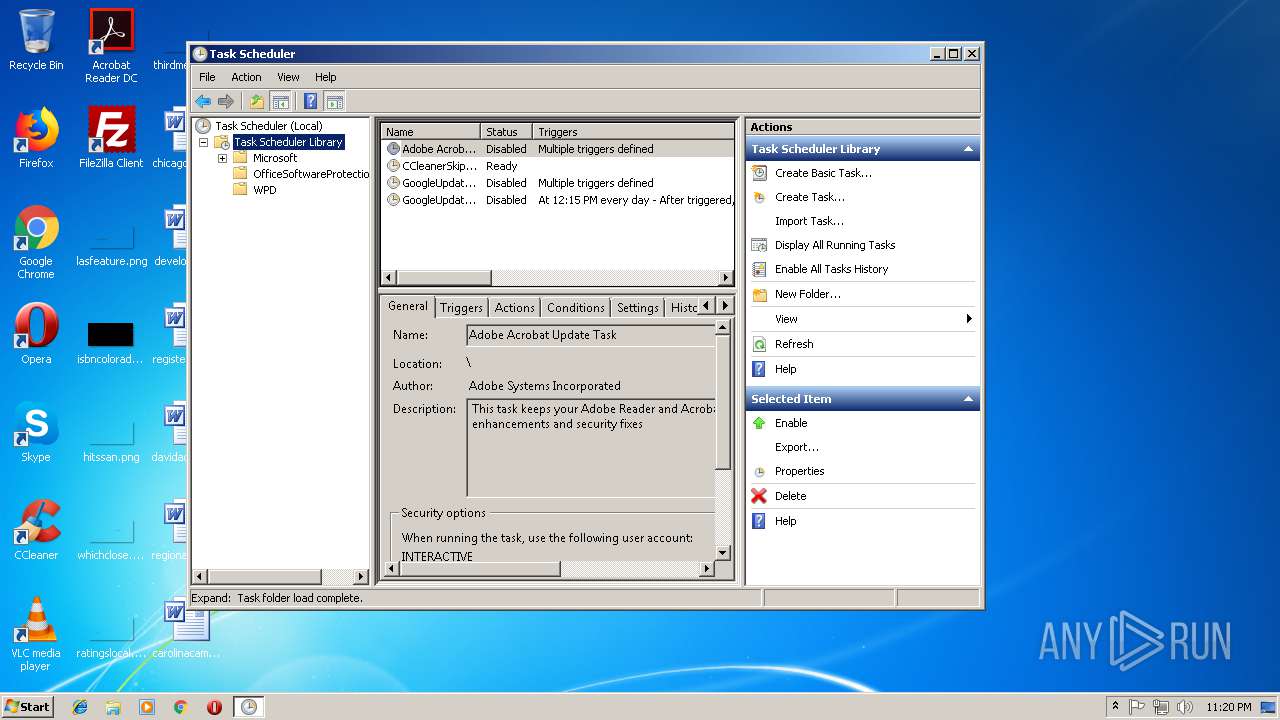This screenshot has height=720, width=1280.
Task: Open the VLC media player desktop icon
Action: [x=36, y=634]
